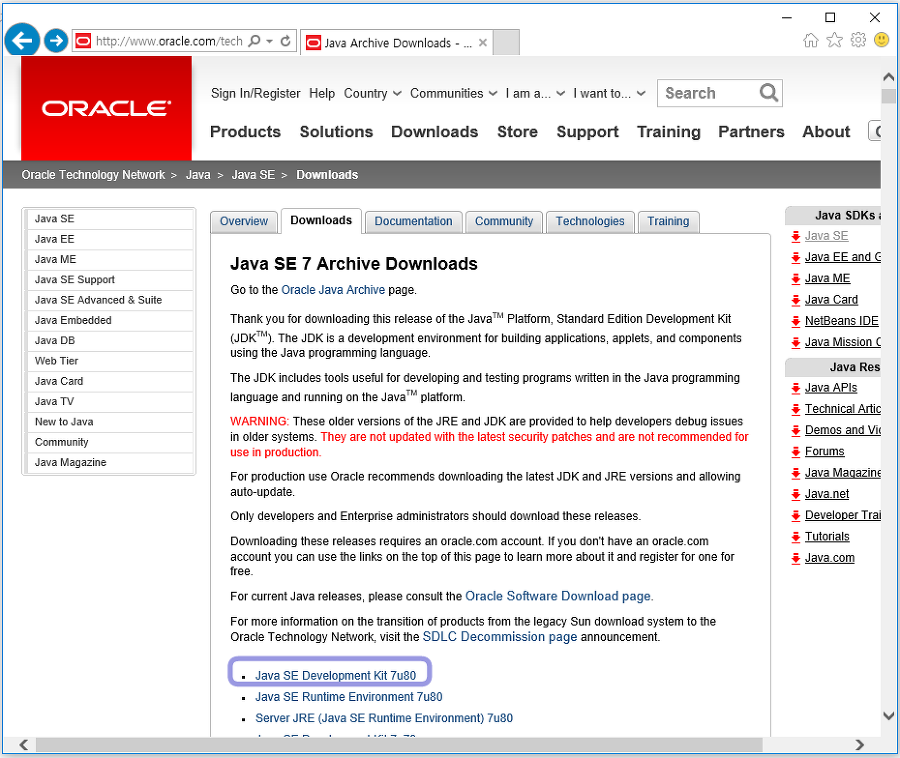Click download arrow icon beside Java APIs
The width and height of the screenshot is (900, 758).
coord(796,388)
